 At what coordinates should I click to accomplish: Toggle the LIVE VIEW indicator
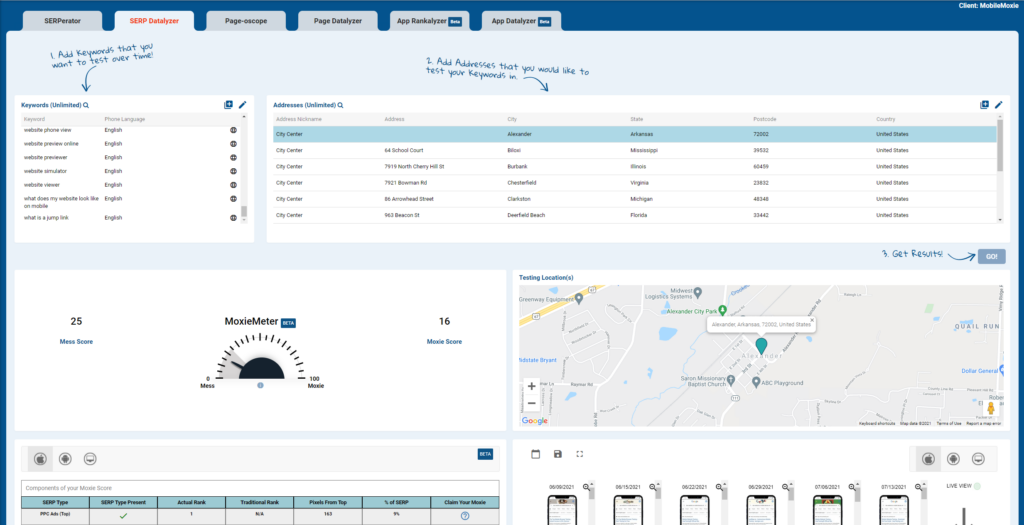tap(978, 486)
